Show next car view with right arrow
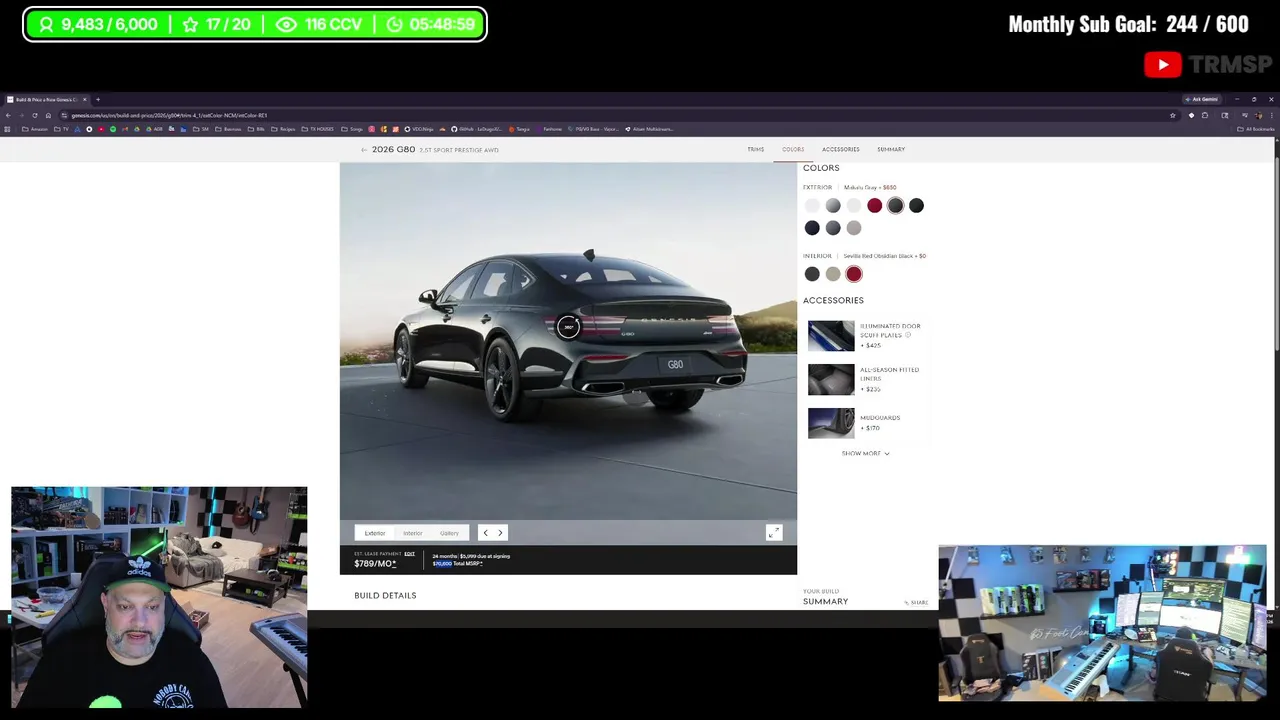This screenshot has height=720, width=1280. 500,533
